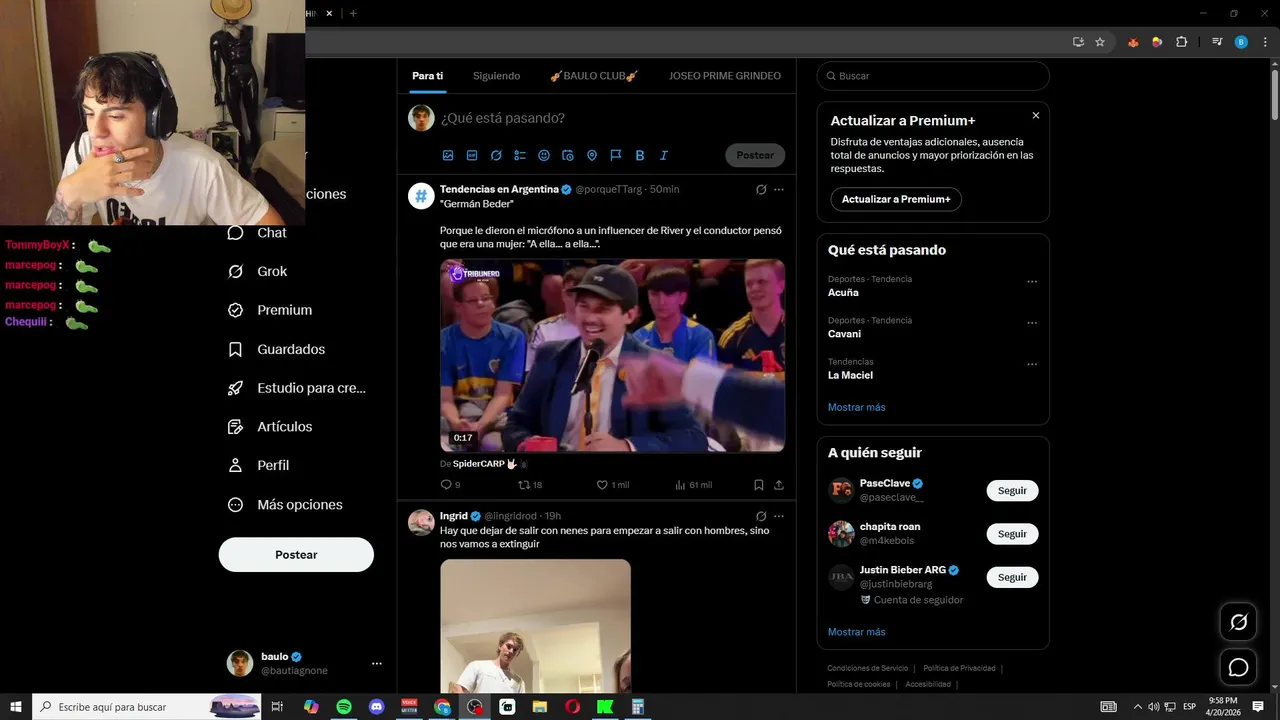Viewport: 1280px width, 720px height.
Task: Tag a location with the pin icon
Action: click(x=592, y=155)
